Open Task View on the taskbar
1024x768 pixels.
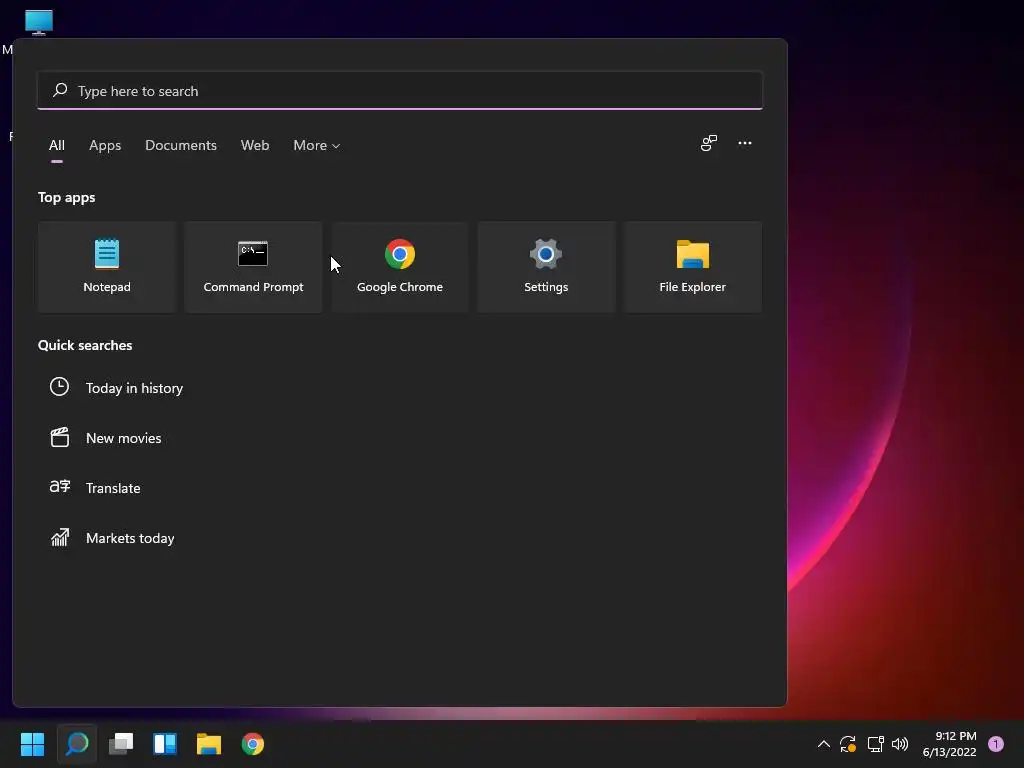point(121,744)
